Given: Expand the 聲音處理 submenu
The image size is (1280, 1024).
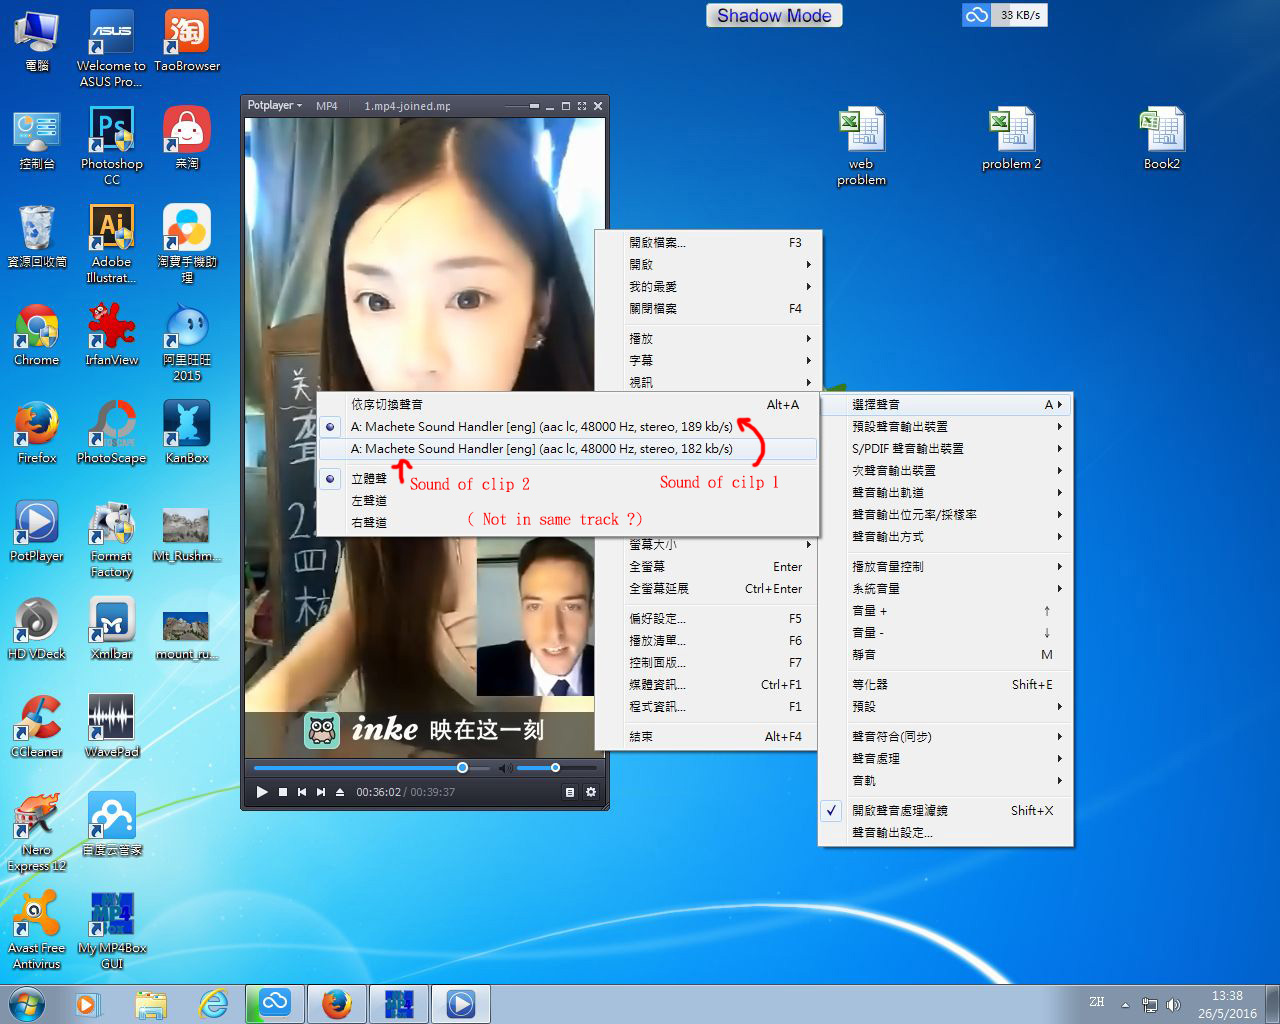Looking at the screenshot, I should pyautogui.click(x=945, y=759).
